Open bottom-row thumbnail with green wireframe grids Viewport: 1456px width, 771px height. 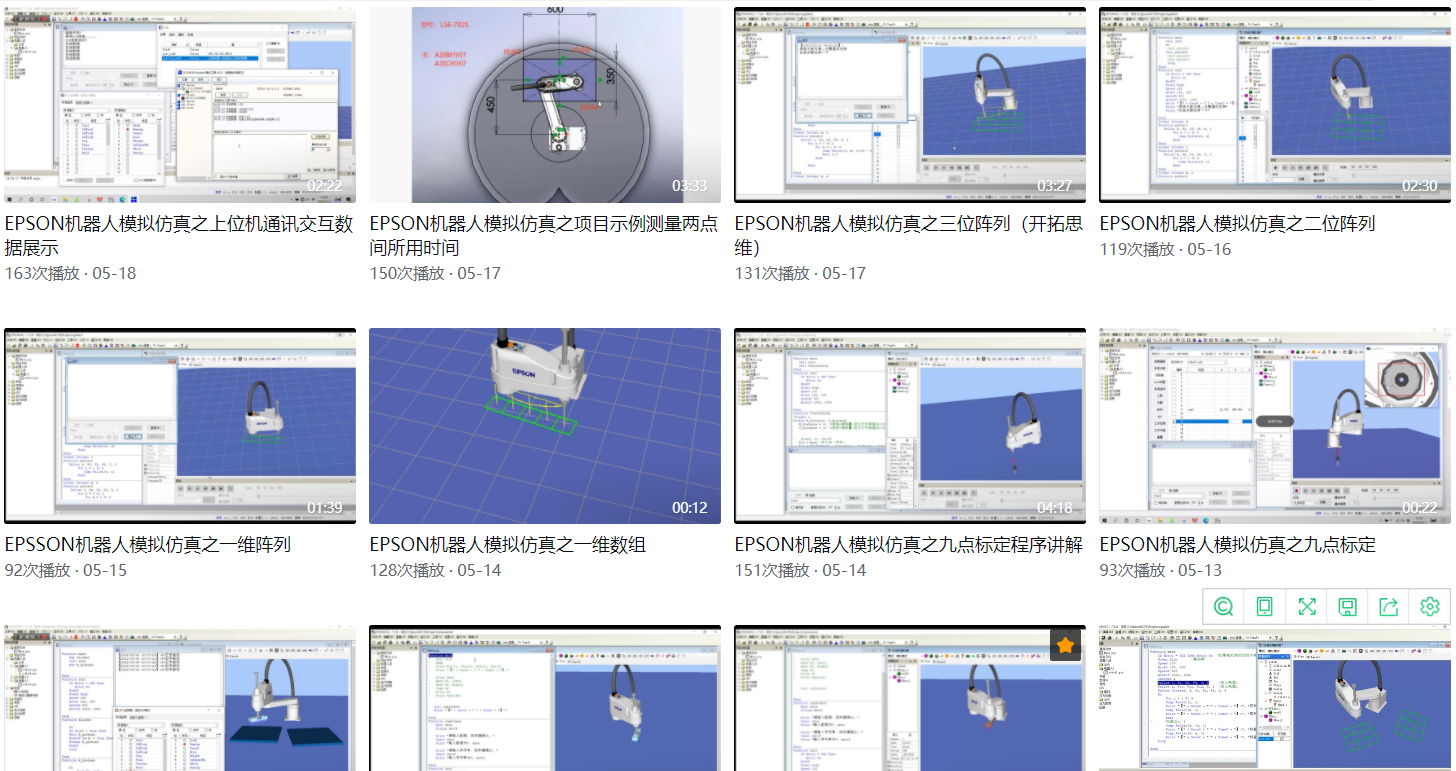tap(1275, 699)
